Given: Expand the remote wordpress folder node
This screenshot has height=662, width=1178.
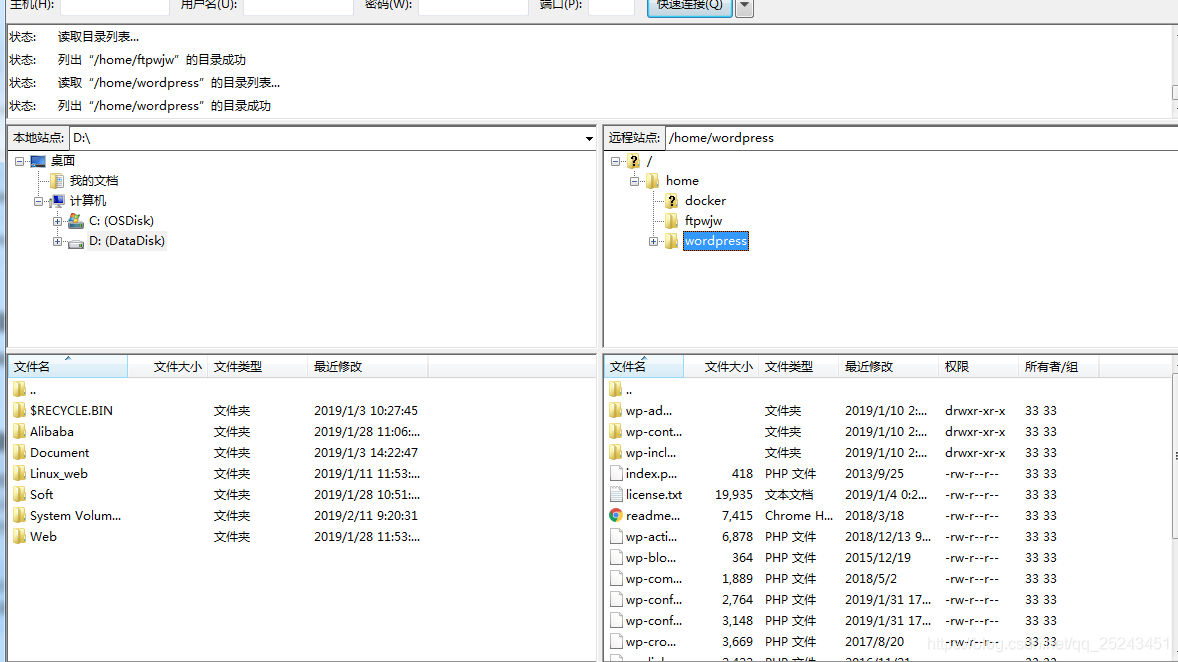Looking at the screenshot, I should (x=653, y=241).
